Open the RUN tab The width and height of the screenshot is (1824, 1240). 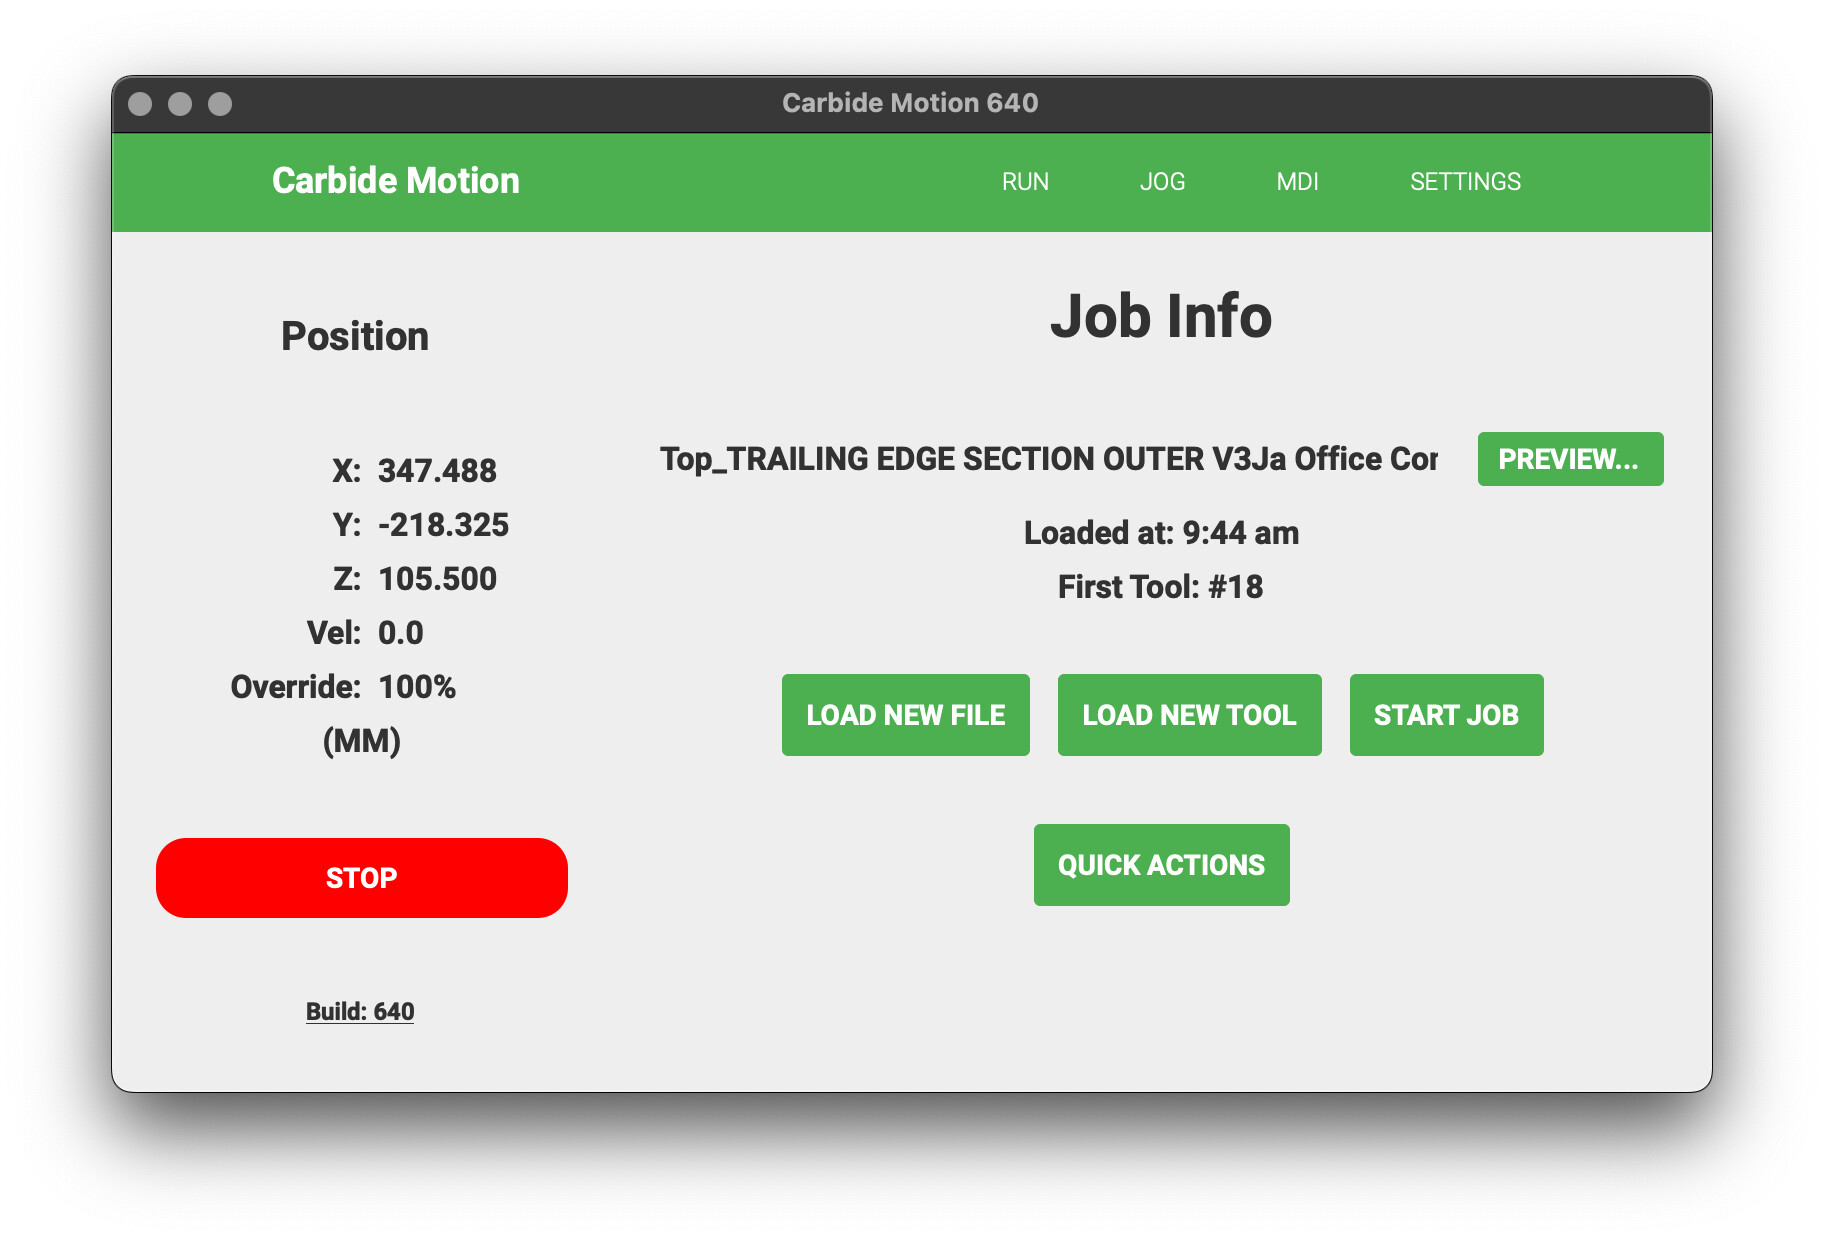tap(1025, 181)
